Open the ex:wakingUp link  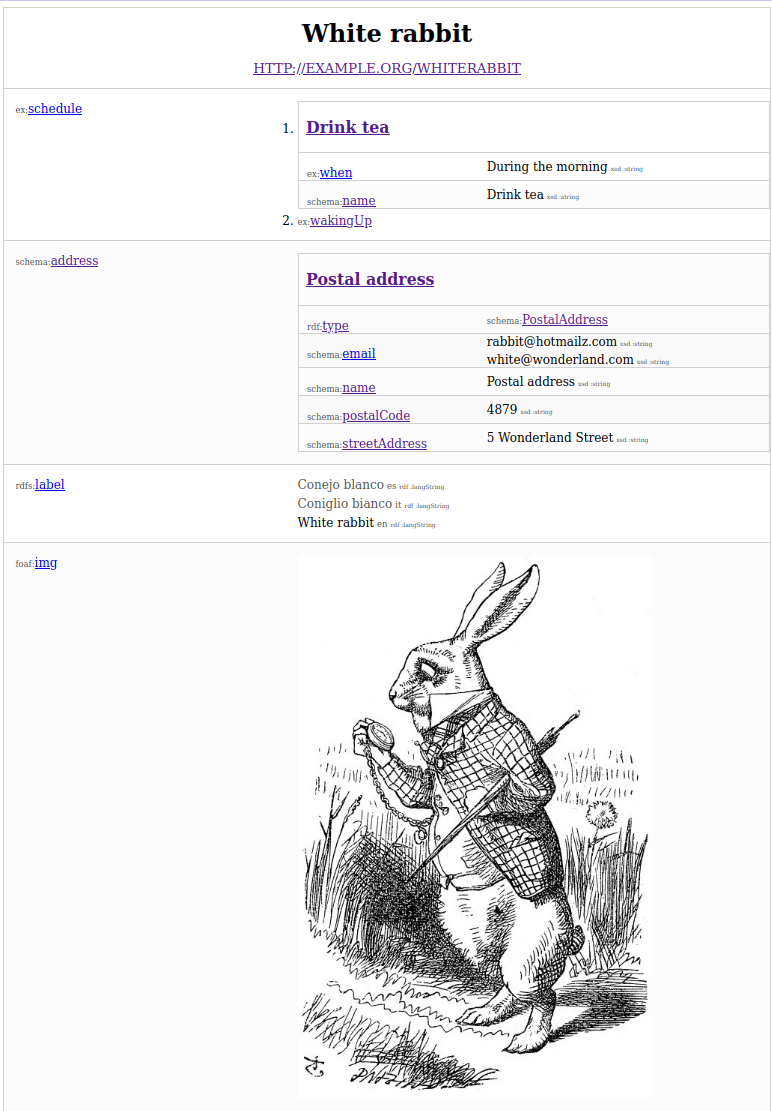point(341,220)
